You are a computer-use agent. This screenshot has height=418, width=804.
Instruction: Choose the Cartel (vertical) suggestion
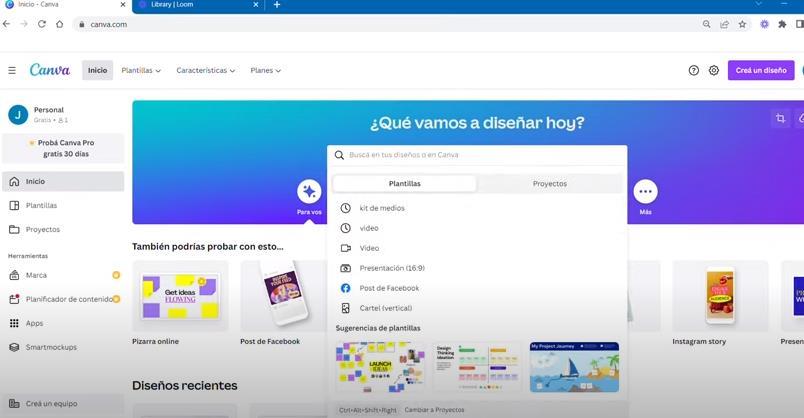477,308
